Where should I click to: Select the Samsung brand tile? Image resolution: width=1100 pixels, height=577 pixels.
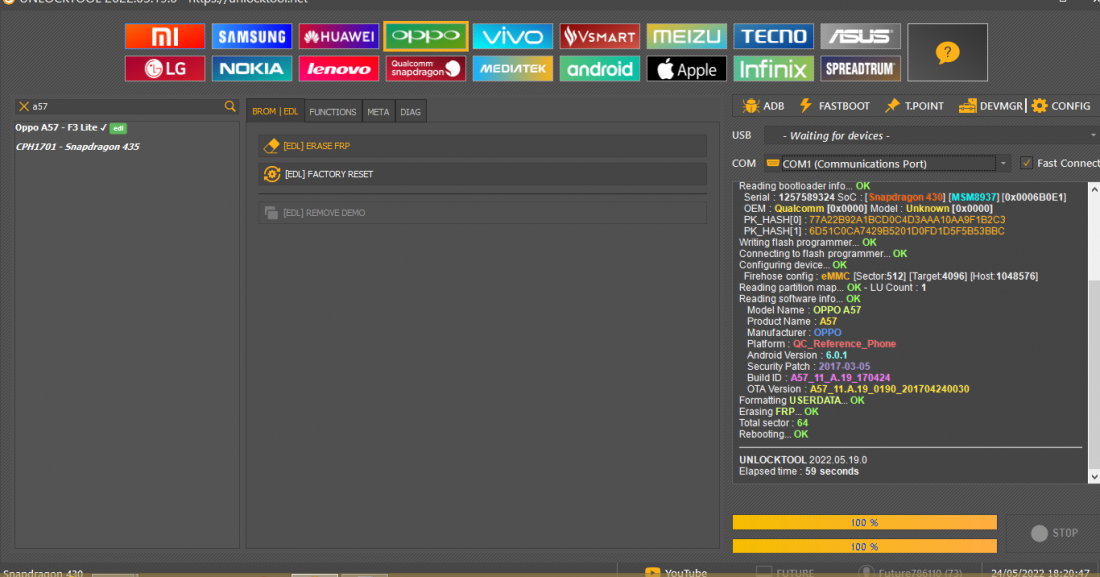pyautogui.click(x=252, y=37)
